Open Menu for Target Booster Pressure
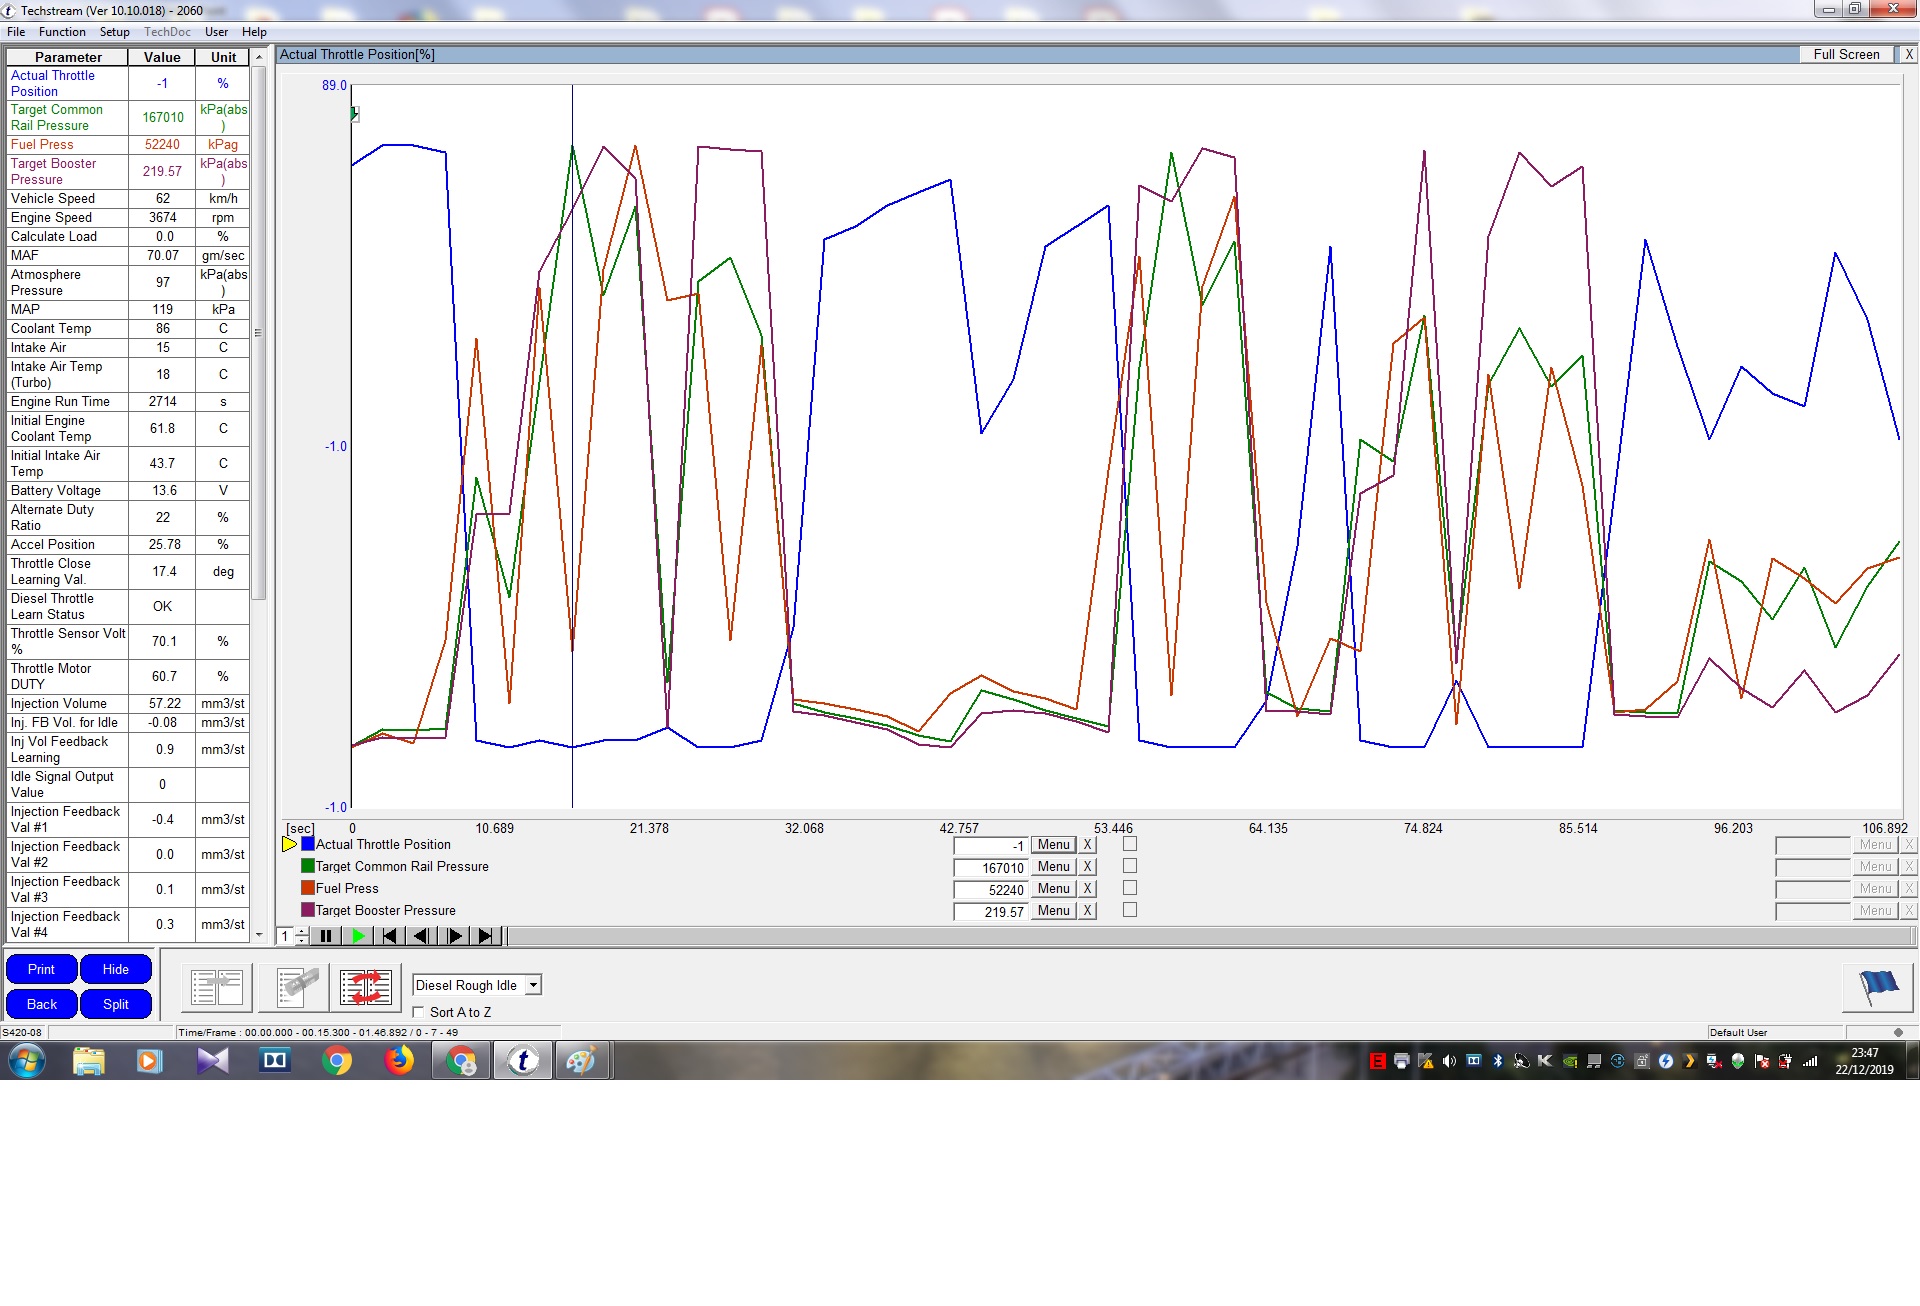The width and height of the screenshot is (1920, 1306). pyautogui.click(x=1053, y=911)
